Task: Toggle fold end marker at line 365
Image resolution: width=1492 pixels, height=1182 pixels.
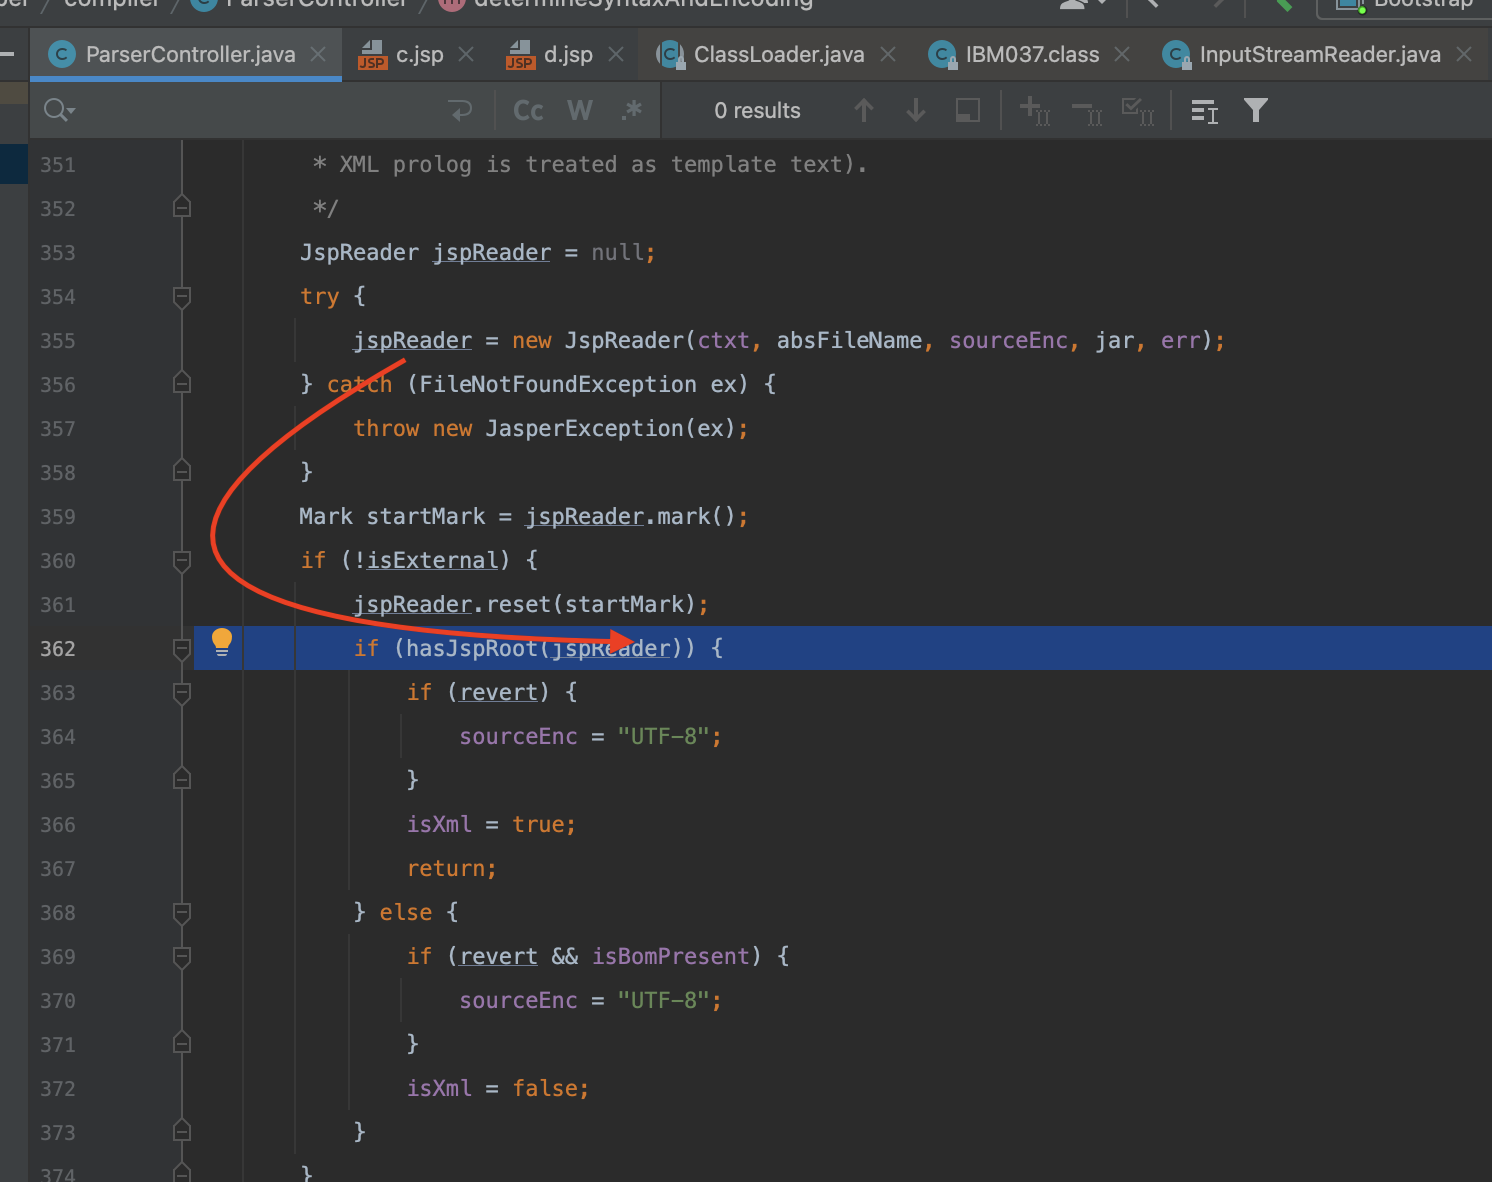Action: pos(182,779)
